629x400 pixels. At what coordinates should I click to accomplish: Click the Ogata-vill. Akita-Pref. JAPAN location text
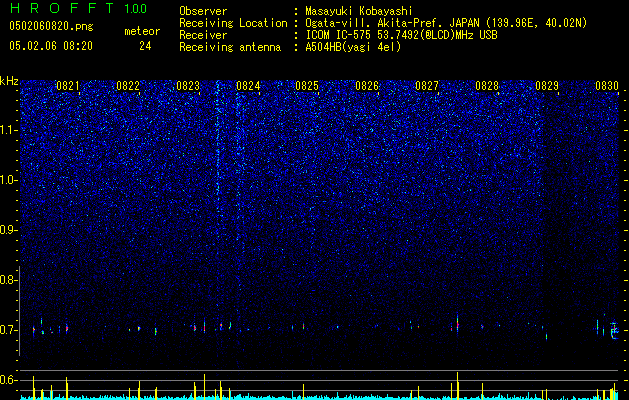pyautogui.click(x=446, y=23)
